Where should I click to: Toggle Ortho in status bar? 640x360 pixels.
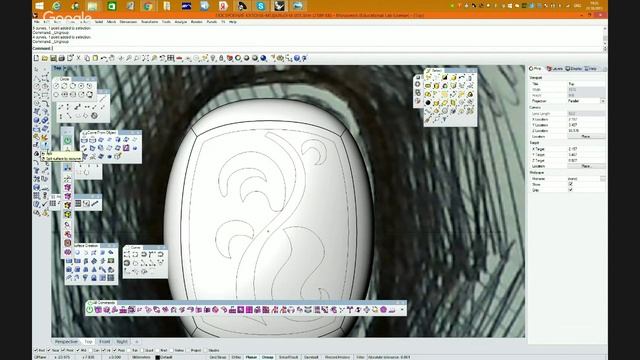pyautogui.click(x=236, y=357)
